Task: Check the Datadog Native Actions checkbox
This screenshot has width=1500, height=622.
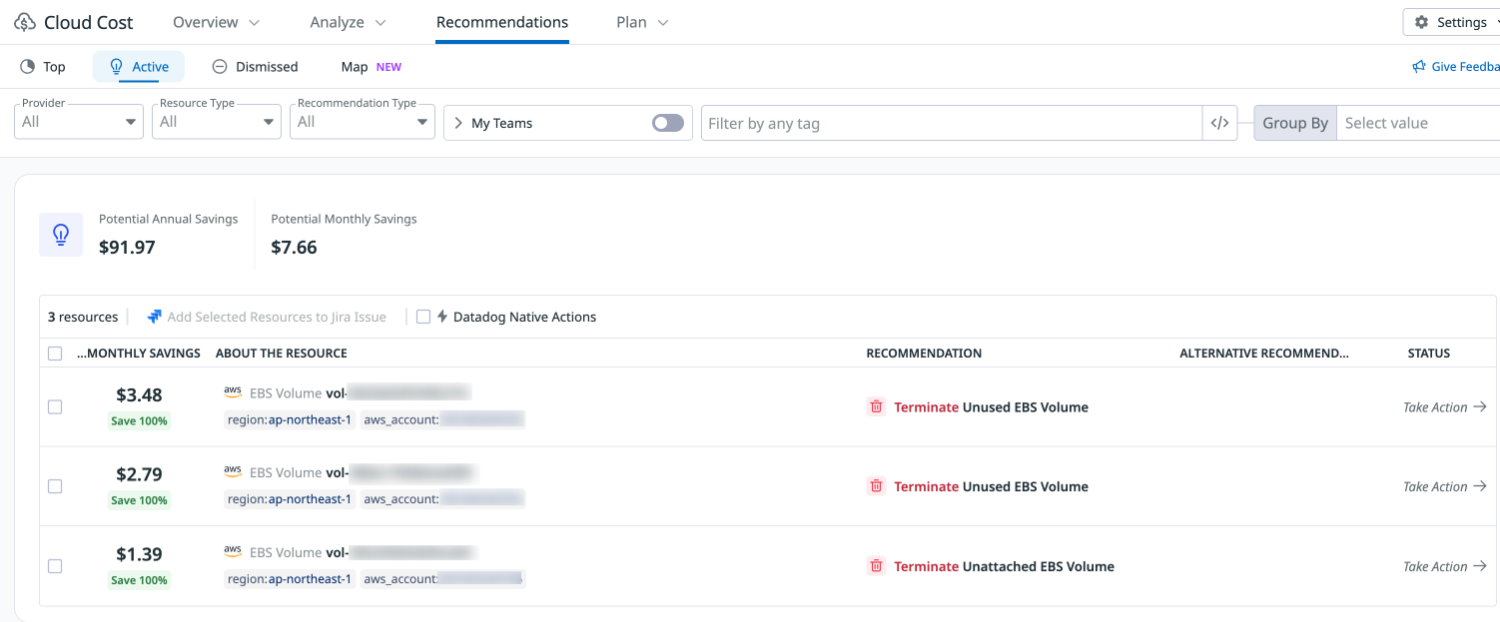Action: [x=423, y=317]
